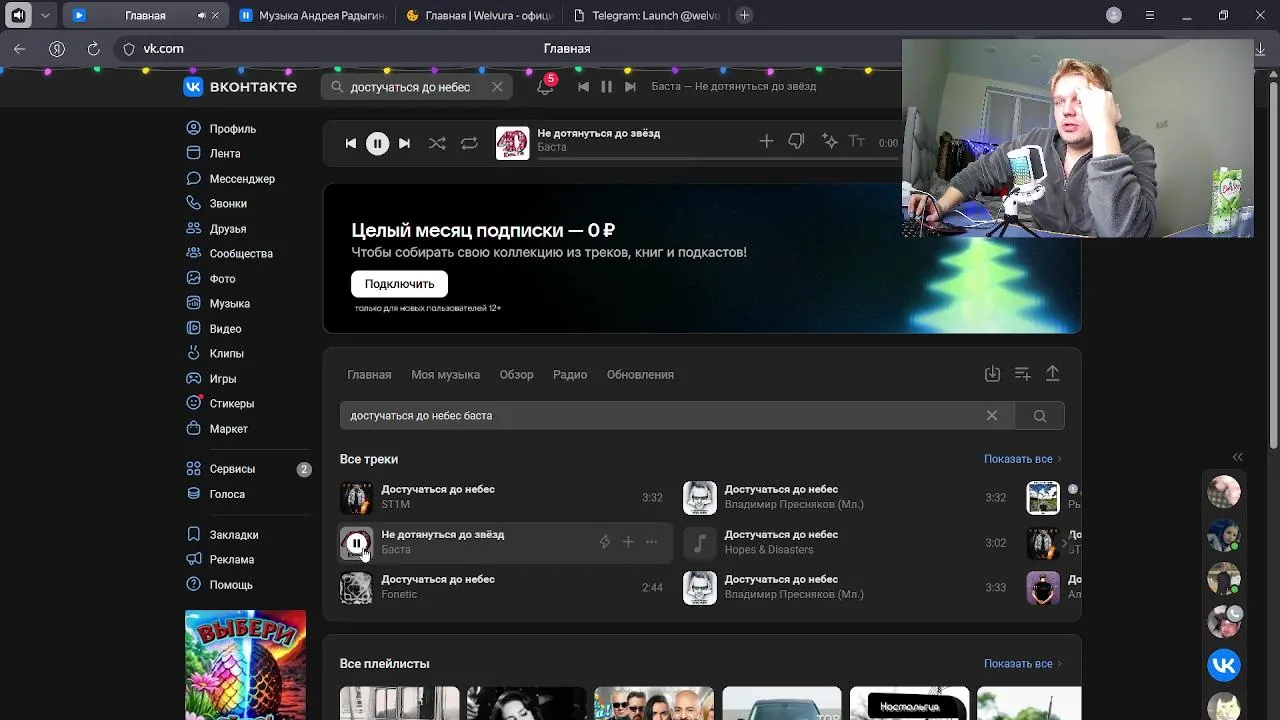Open Фото section

point(211,279)
